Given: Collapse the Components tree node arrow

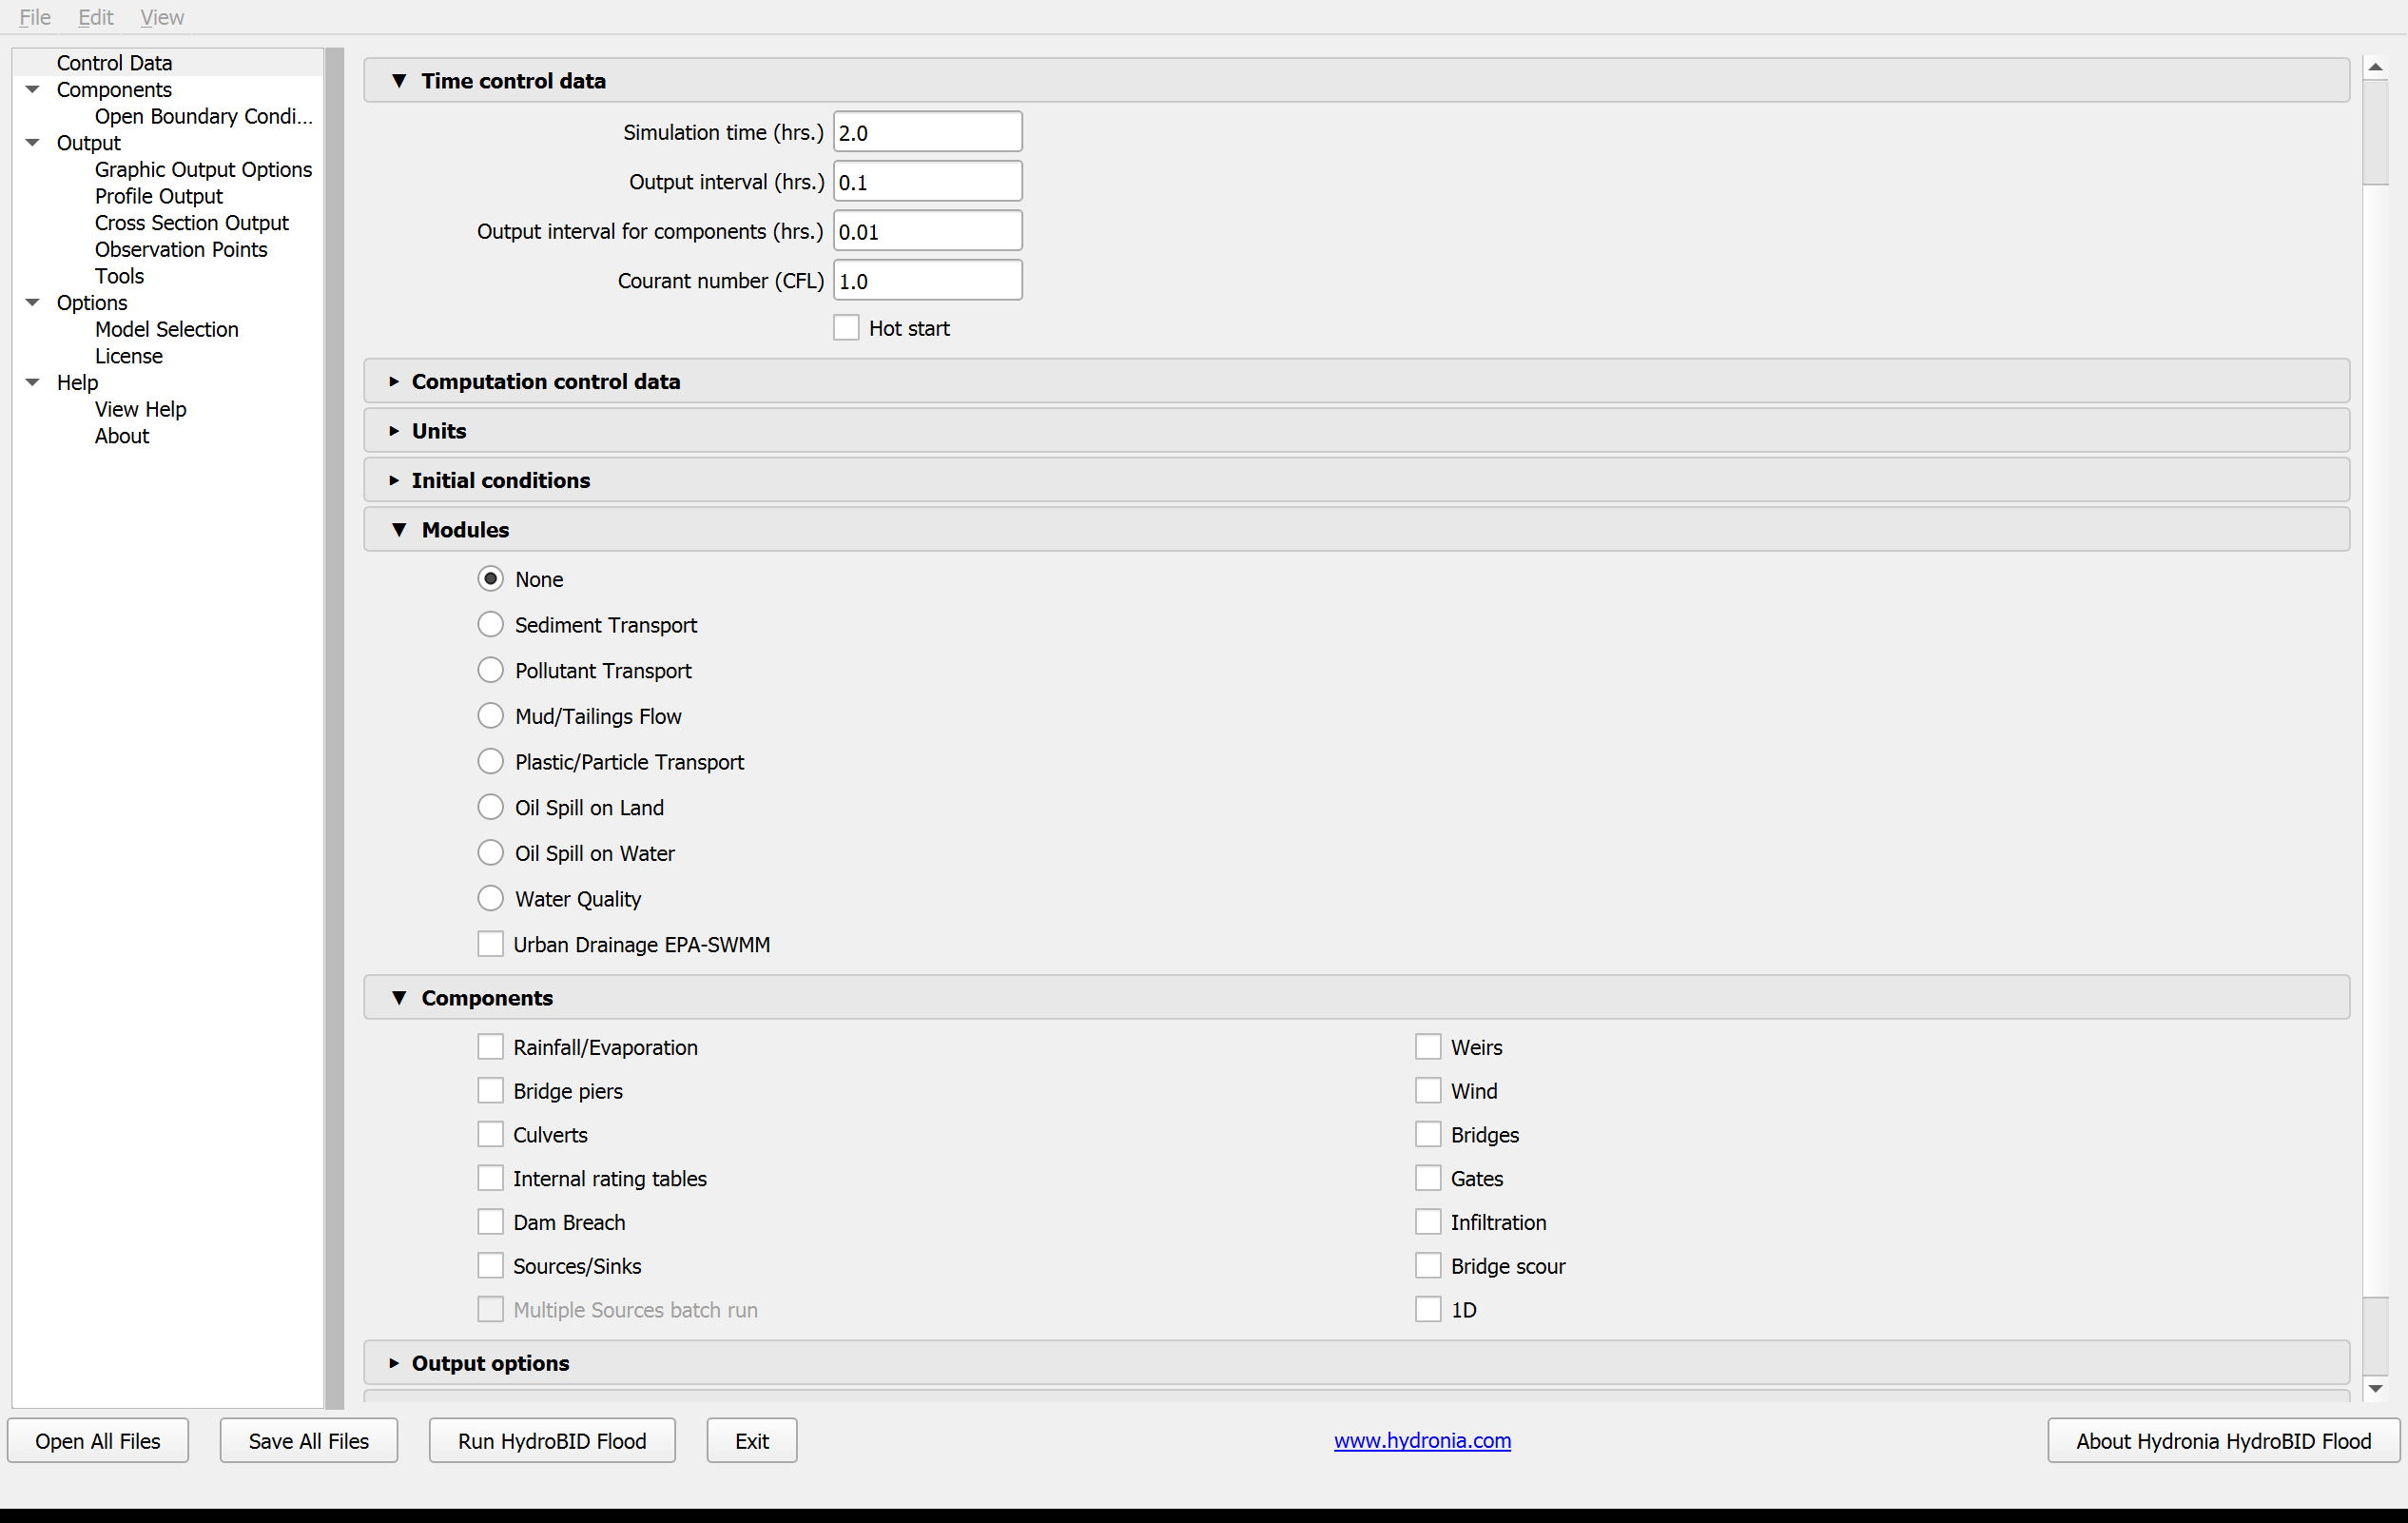Looking at the screenshot, I should point(32,89).
